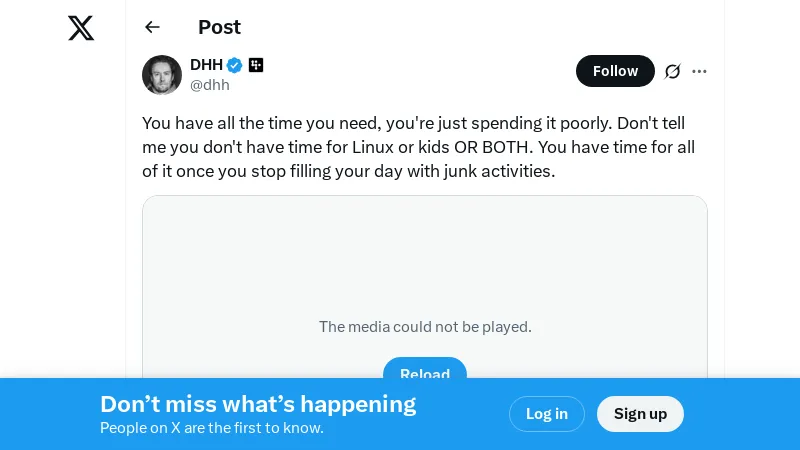Screen dimensions: 800x450
Task: Click the empty media player area
Action: point(425,260)
